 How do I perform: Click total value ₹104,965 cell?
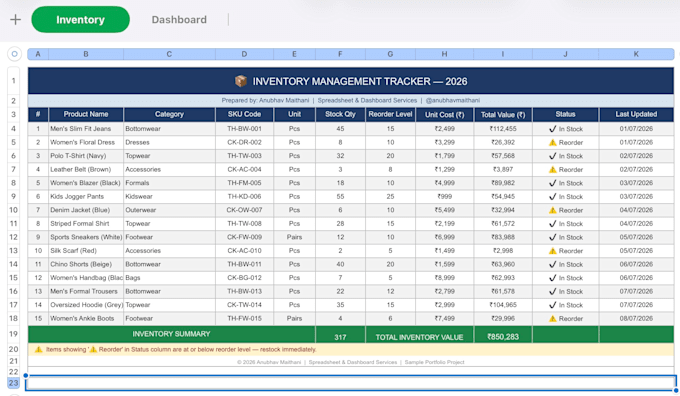tap(503, 305)
